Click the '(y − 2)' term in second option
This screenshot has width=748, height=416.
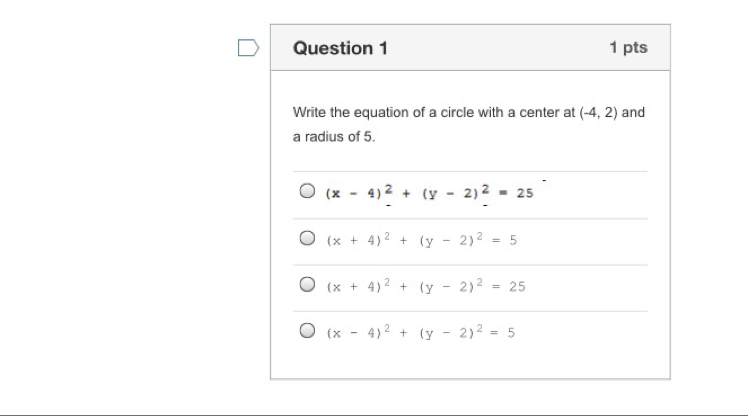447,240
